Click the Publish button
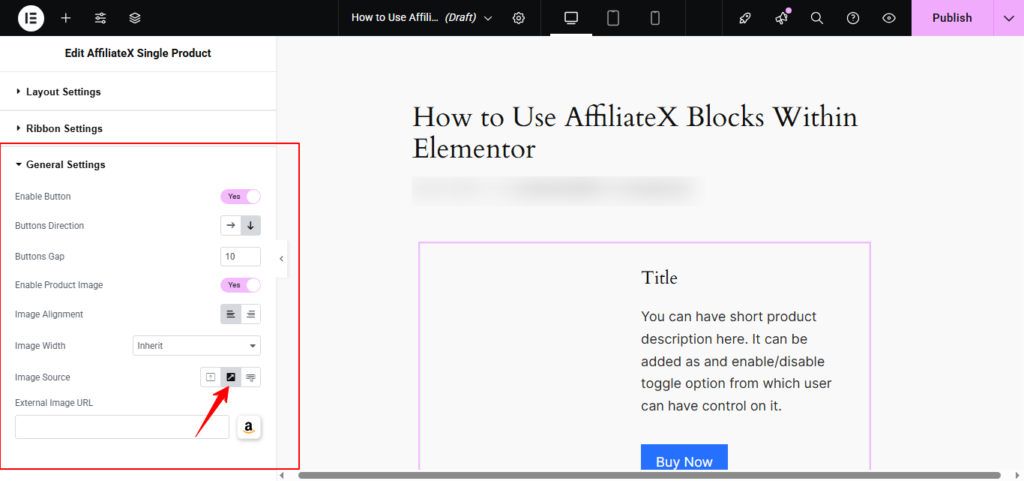The height and width of the screenshot is (481, 1024). [951, 18]
